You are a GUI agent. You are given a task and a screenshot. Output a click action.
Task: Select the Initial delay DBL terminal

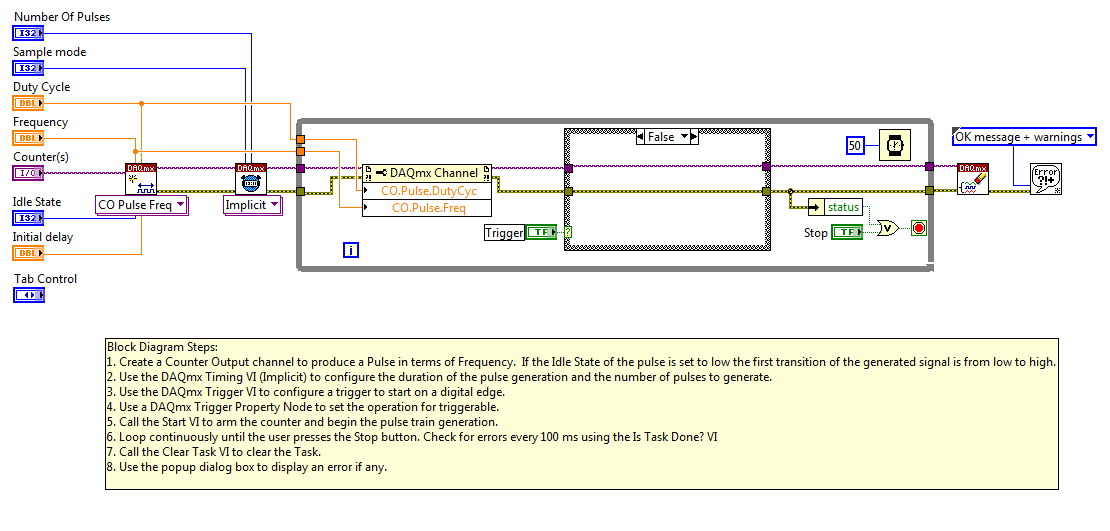(x=29, y=253)
